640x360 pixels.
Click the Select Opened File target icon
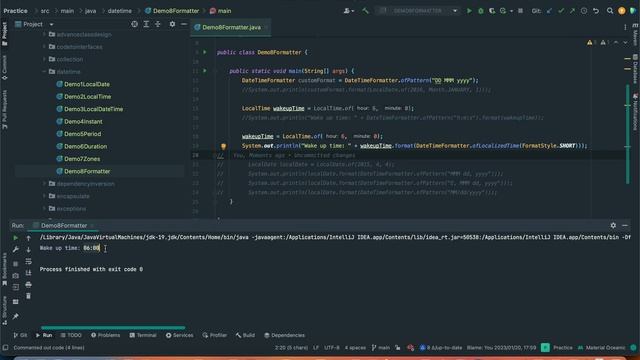[134, 24]
